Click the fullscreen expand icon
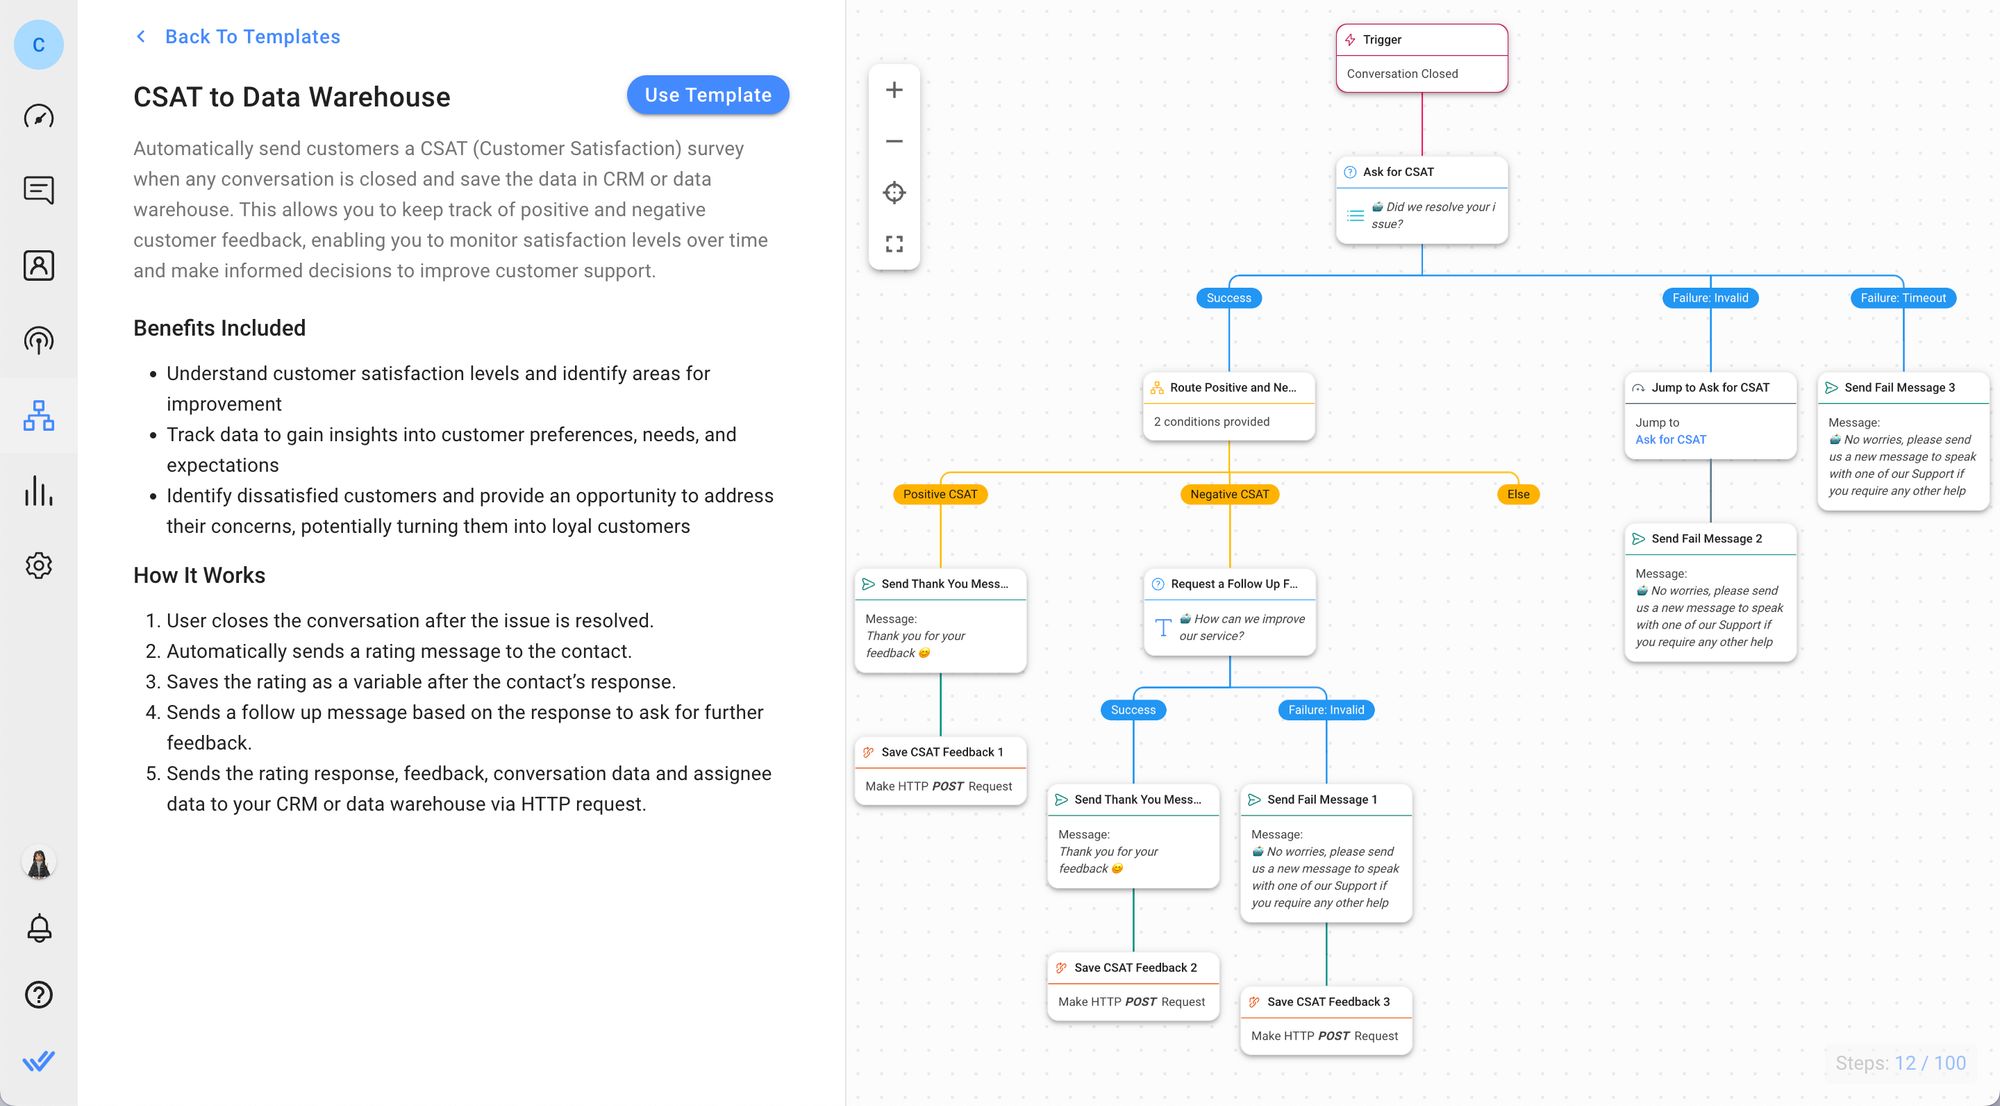 [894, 245]
